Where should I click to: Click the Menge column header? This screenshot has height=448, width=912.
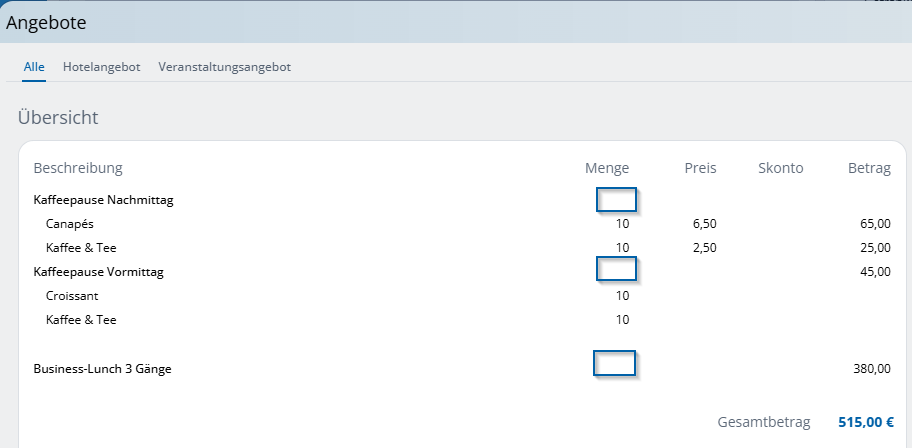click(607, 168)
